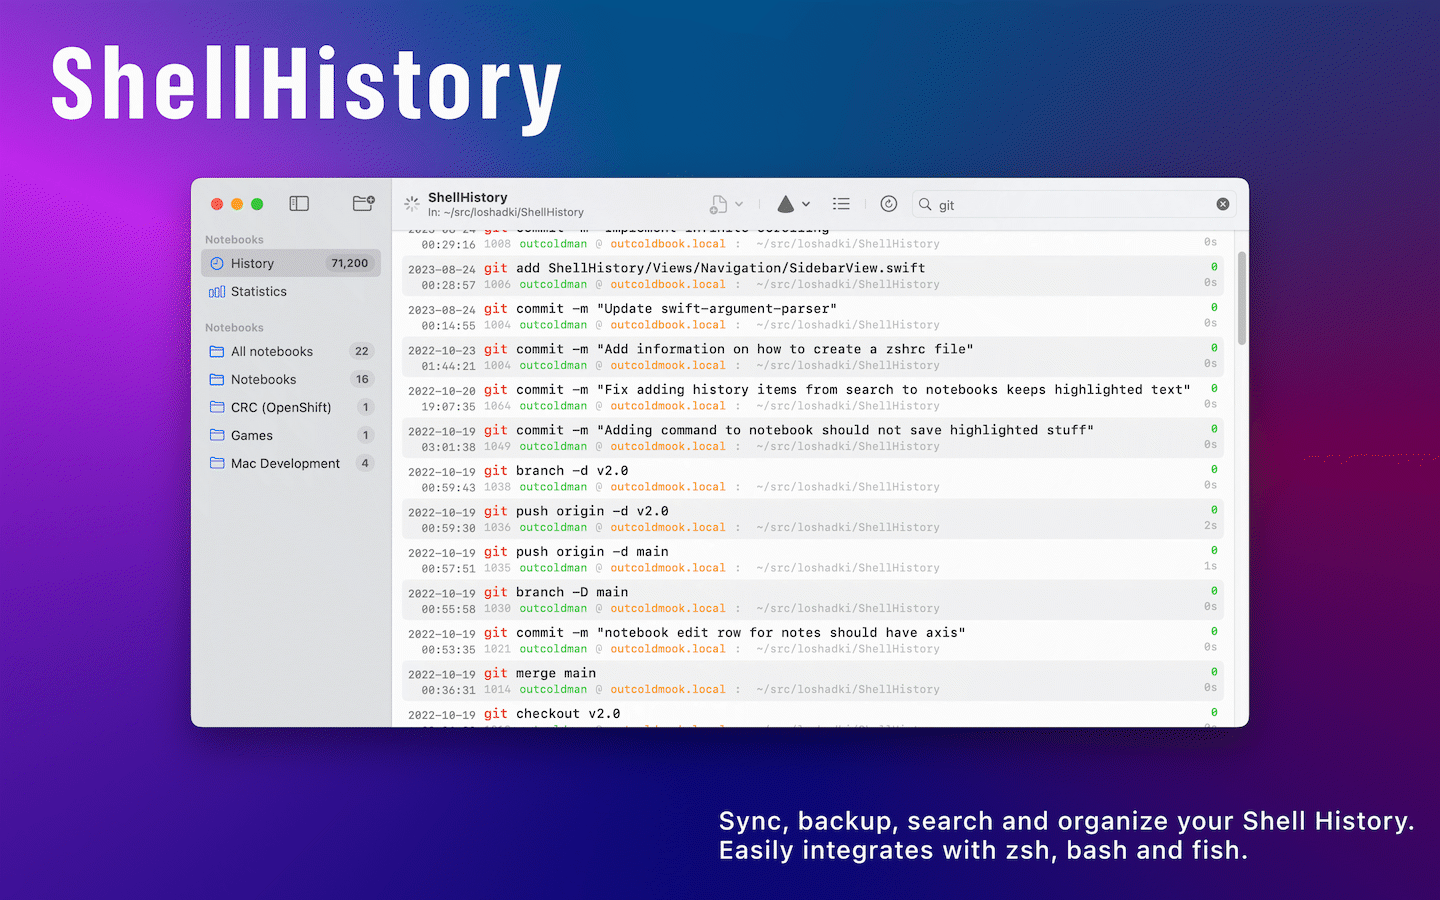Select the Fix adding history items commit
The image size is (1440, 900).
[x=815, y=397]
